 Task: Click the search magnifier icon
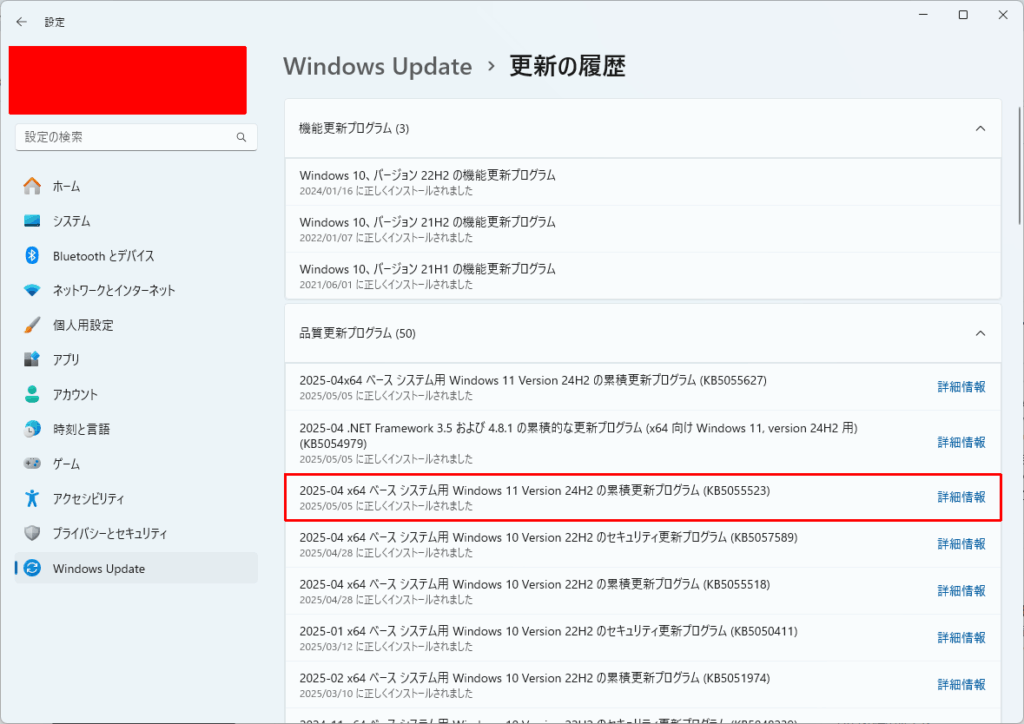pyautogui.click(x=242, y=137)
